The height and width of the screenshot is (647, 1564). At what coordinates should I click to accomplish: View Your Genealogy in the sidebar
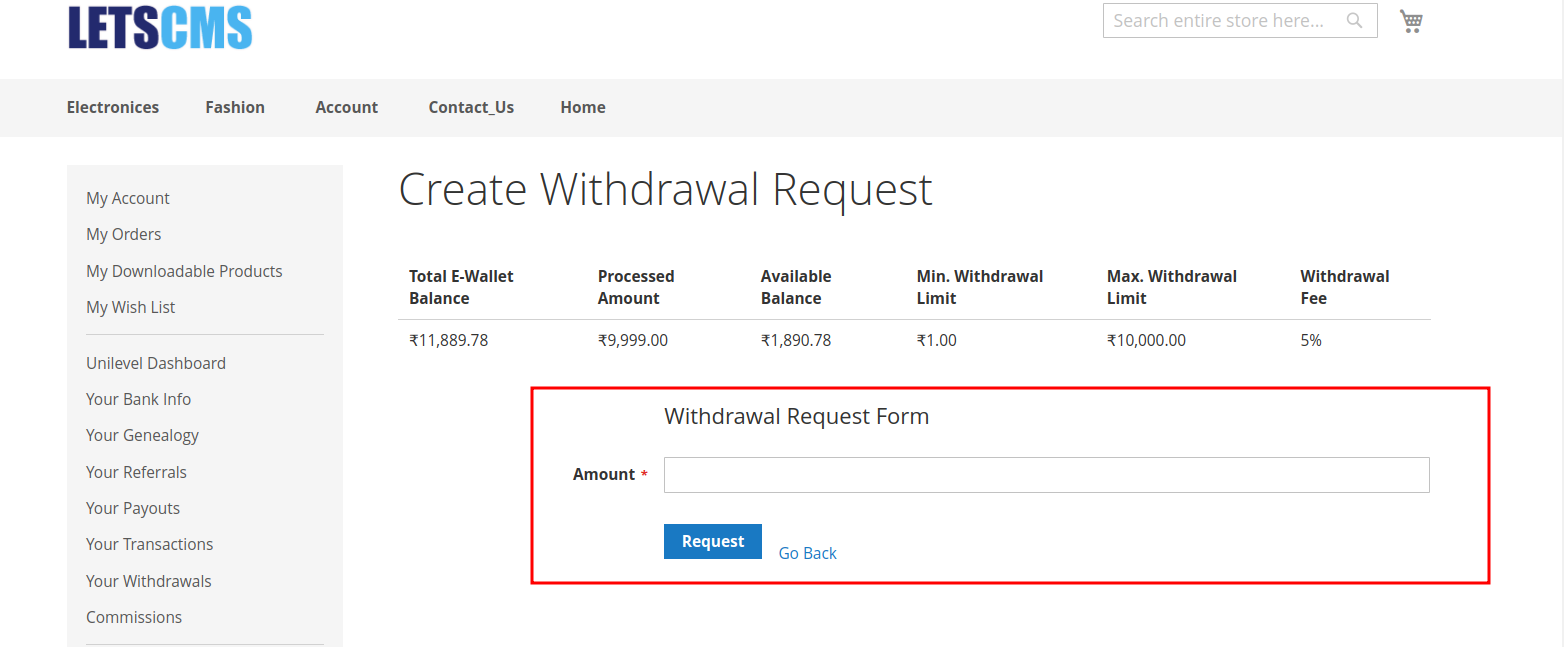click(142, 435)
